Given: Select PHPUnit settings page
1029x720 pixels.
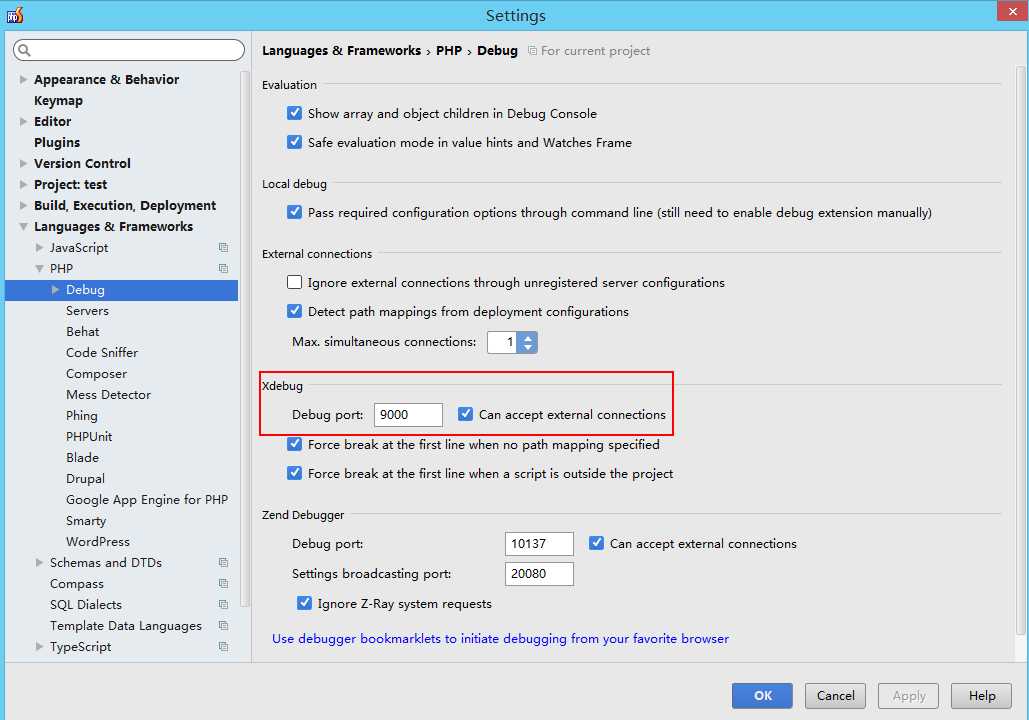Looking at the screenshot, I should pos(89,436).
